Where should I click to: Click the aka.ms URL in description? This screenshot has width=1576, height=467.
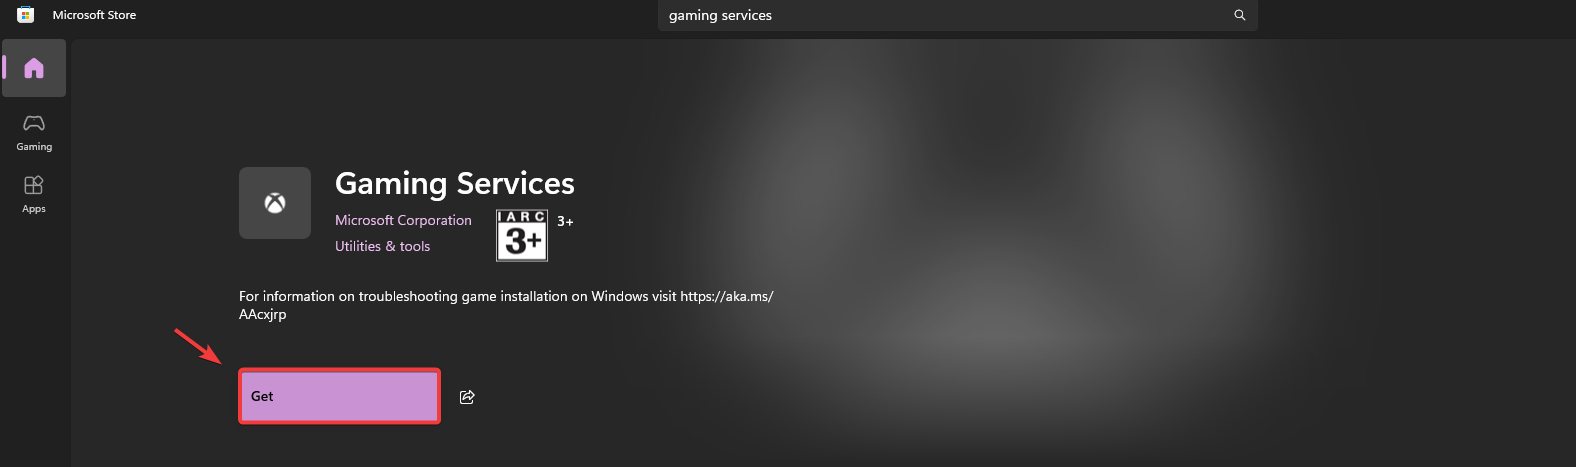tap(726, 296)
